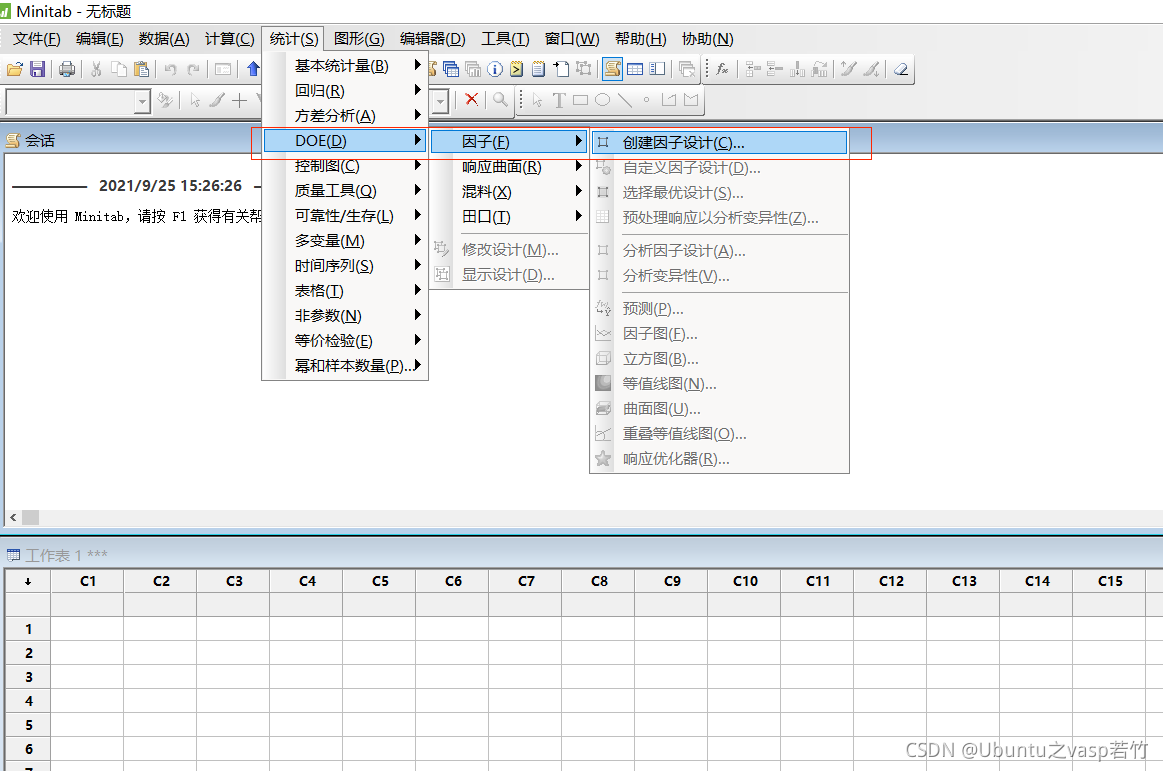
Task: Choose the 因子(F) submenu item
Action: click(x=509, y=142)
